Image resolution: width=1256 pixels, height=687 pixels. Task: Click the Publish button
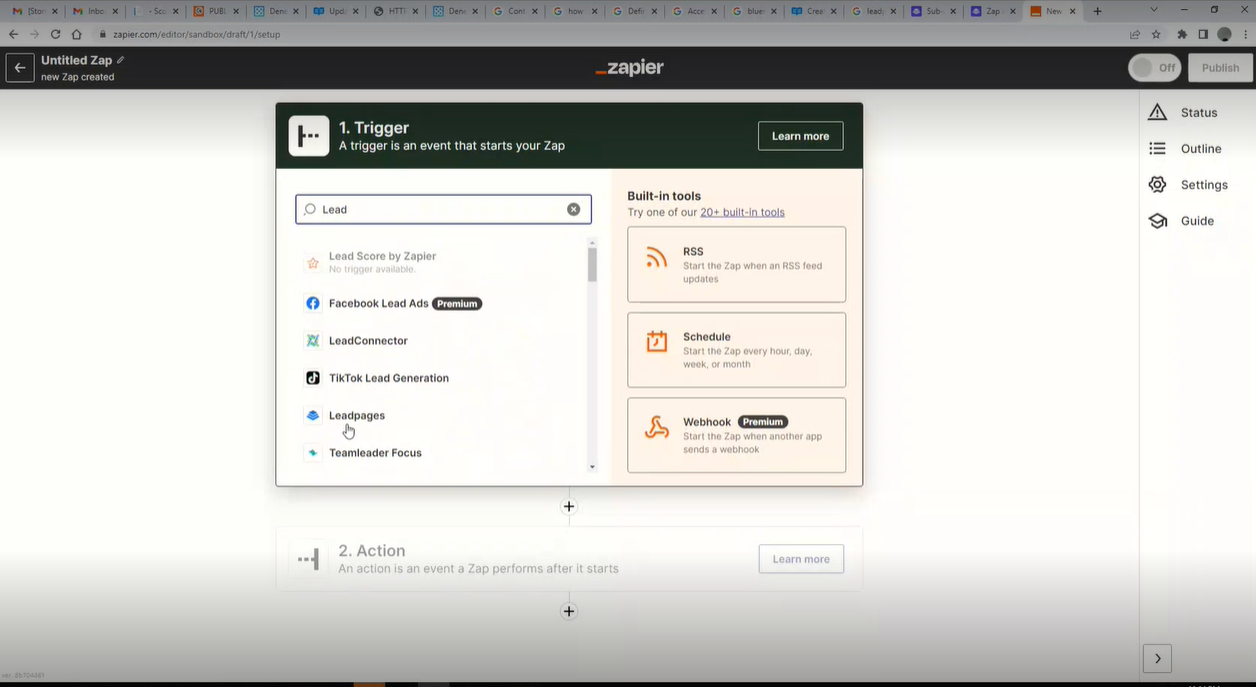click(1220, 68)
